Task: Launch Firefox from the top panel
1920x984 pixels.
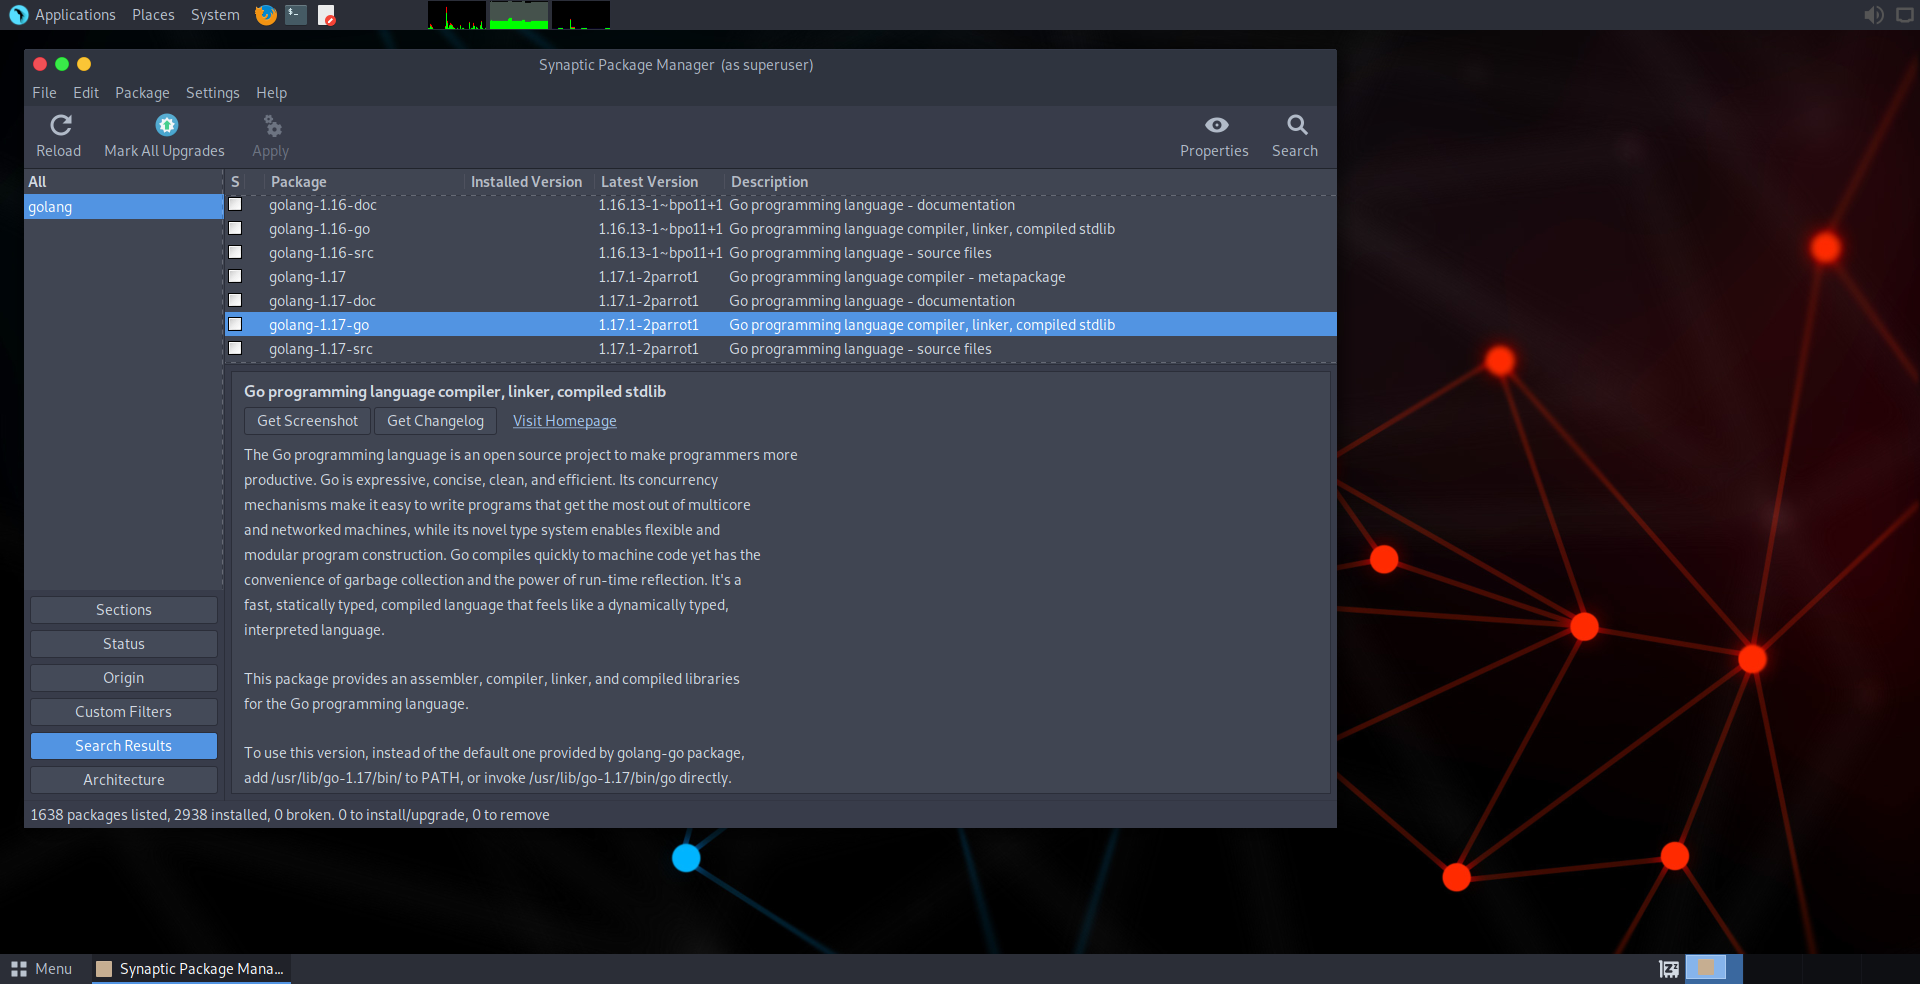Action: (266, 15)
